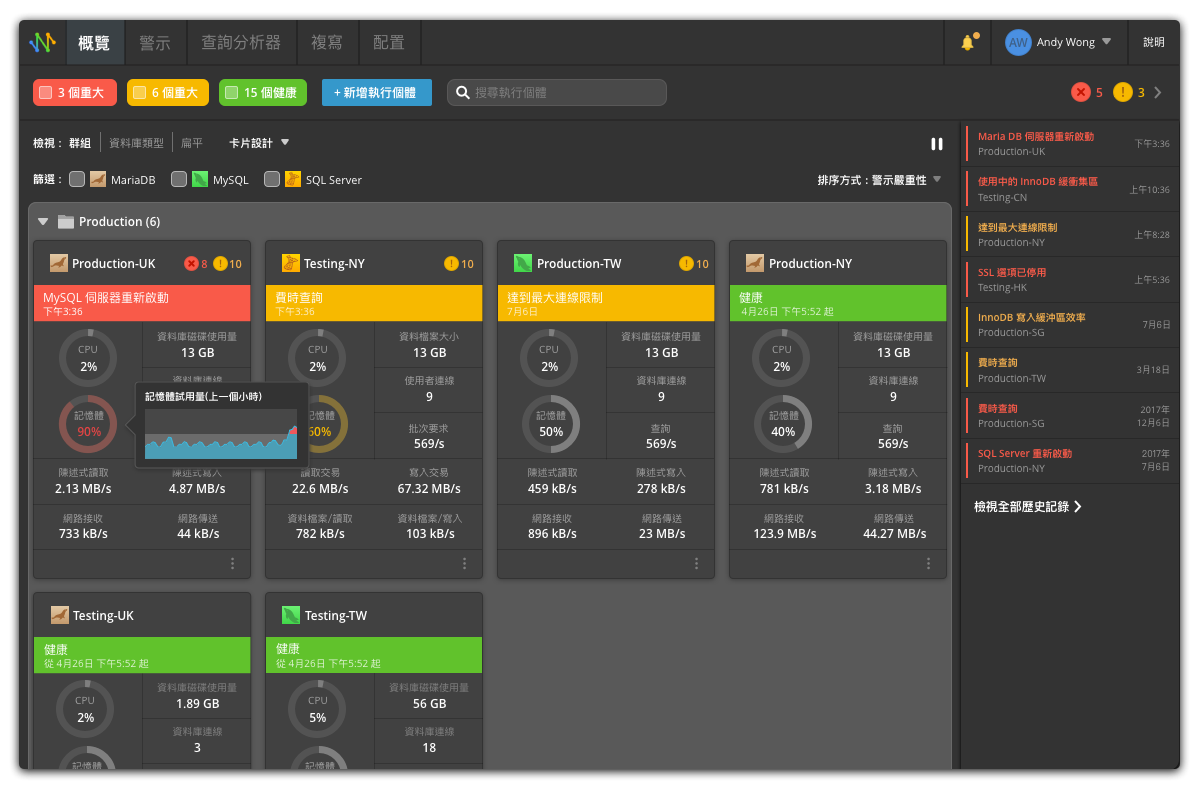This screenshot has width=1200, height=790.
Task: Click the MySQL icon on Testing-TW card
Action: [291, 615]
